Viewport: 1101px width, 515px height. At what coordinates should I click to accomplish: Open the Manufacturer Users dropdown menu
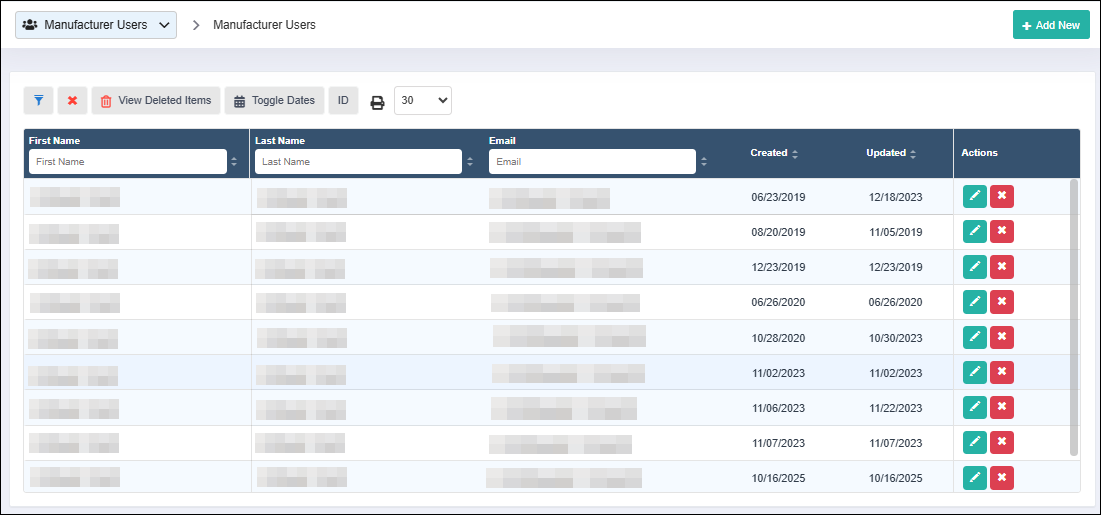click(96, 25)
